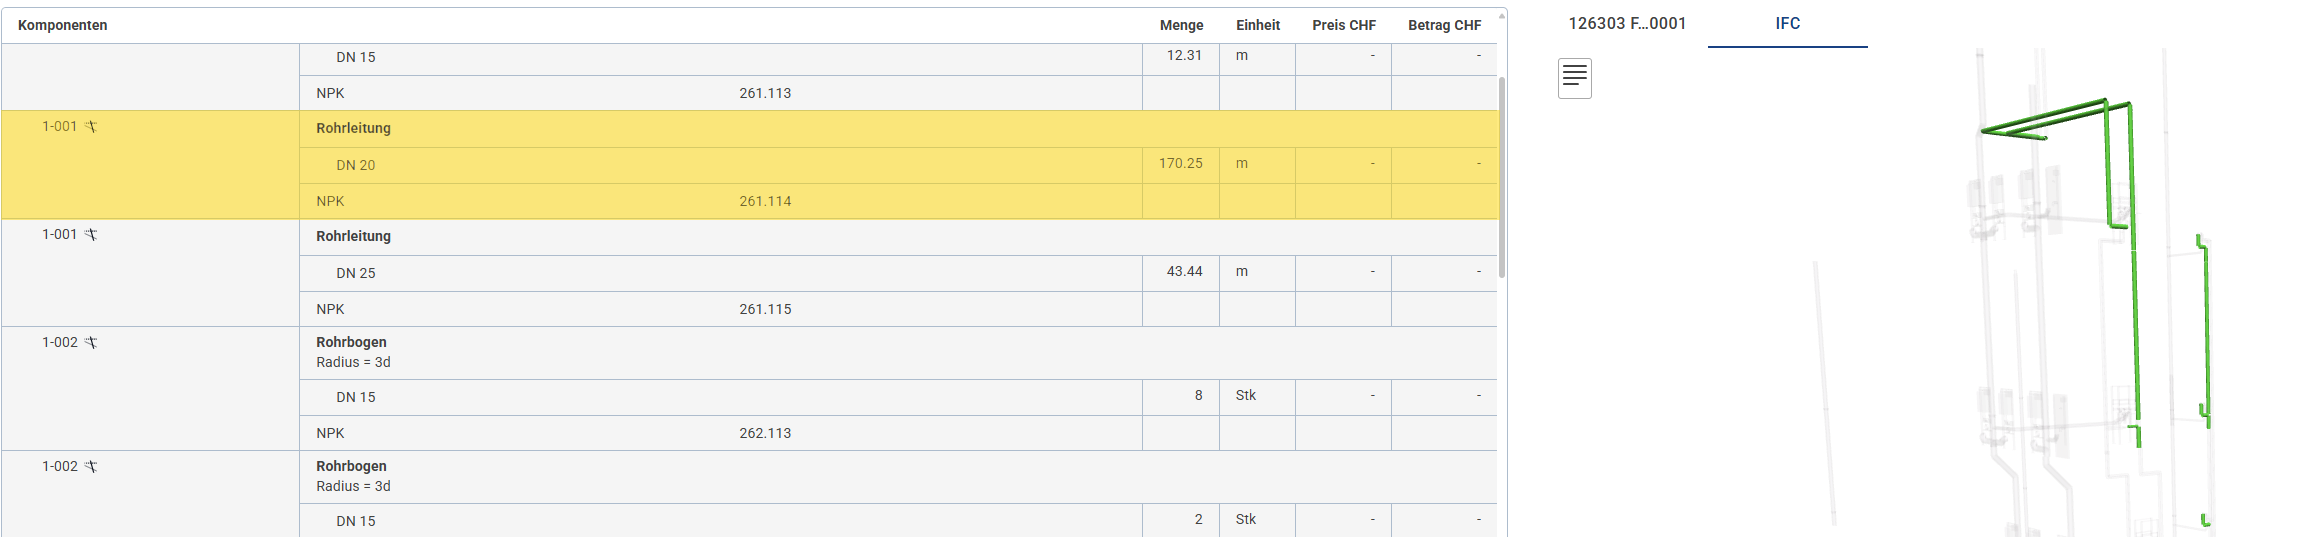Open the text-lines menu icon in IFC viewer
The width and height of the screenshot is (2303, 537).
click(x=1574, y=78)
